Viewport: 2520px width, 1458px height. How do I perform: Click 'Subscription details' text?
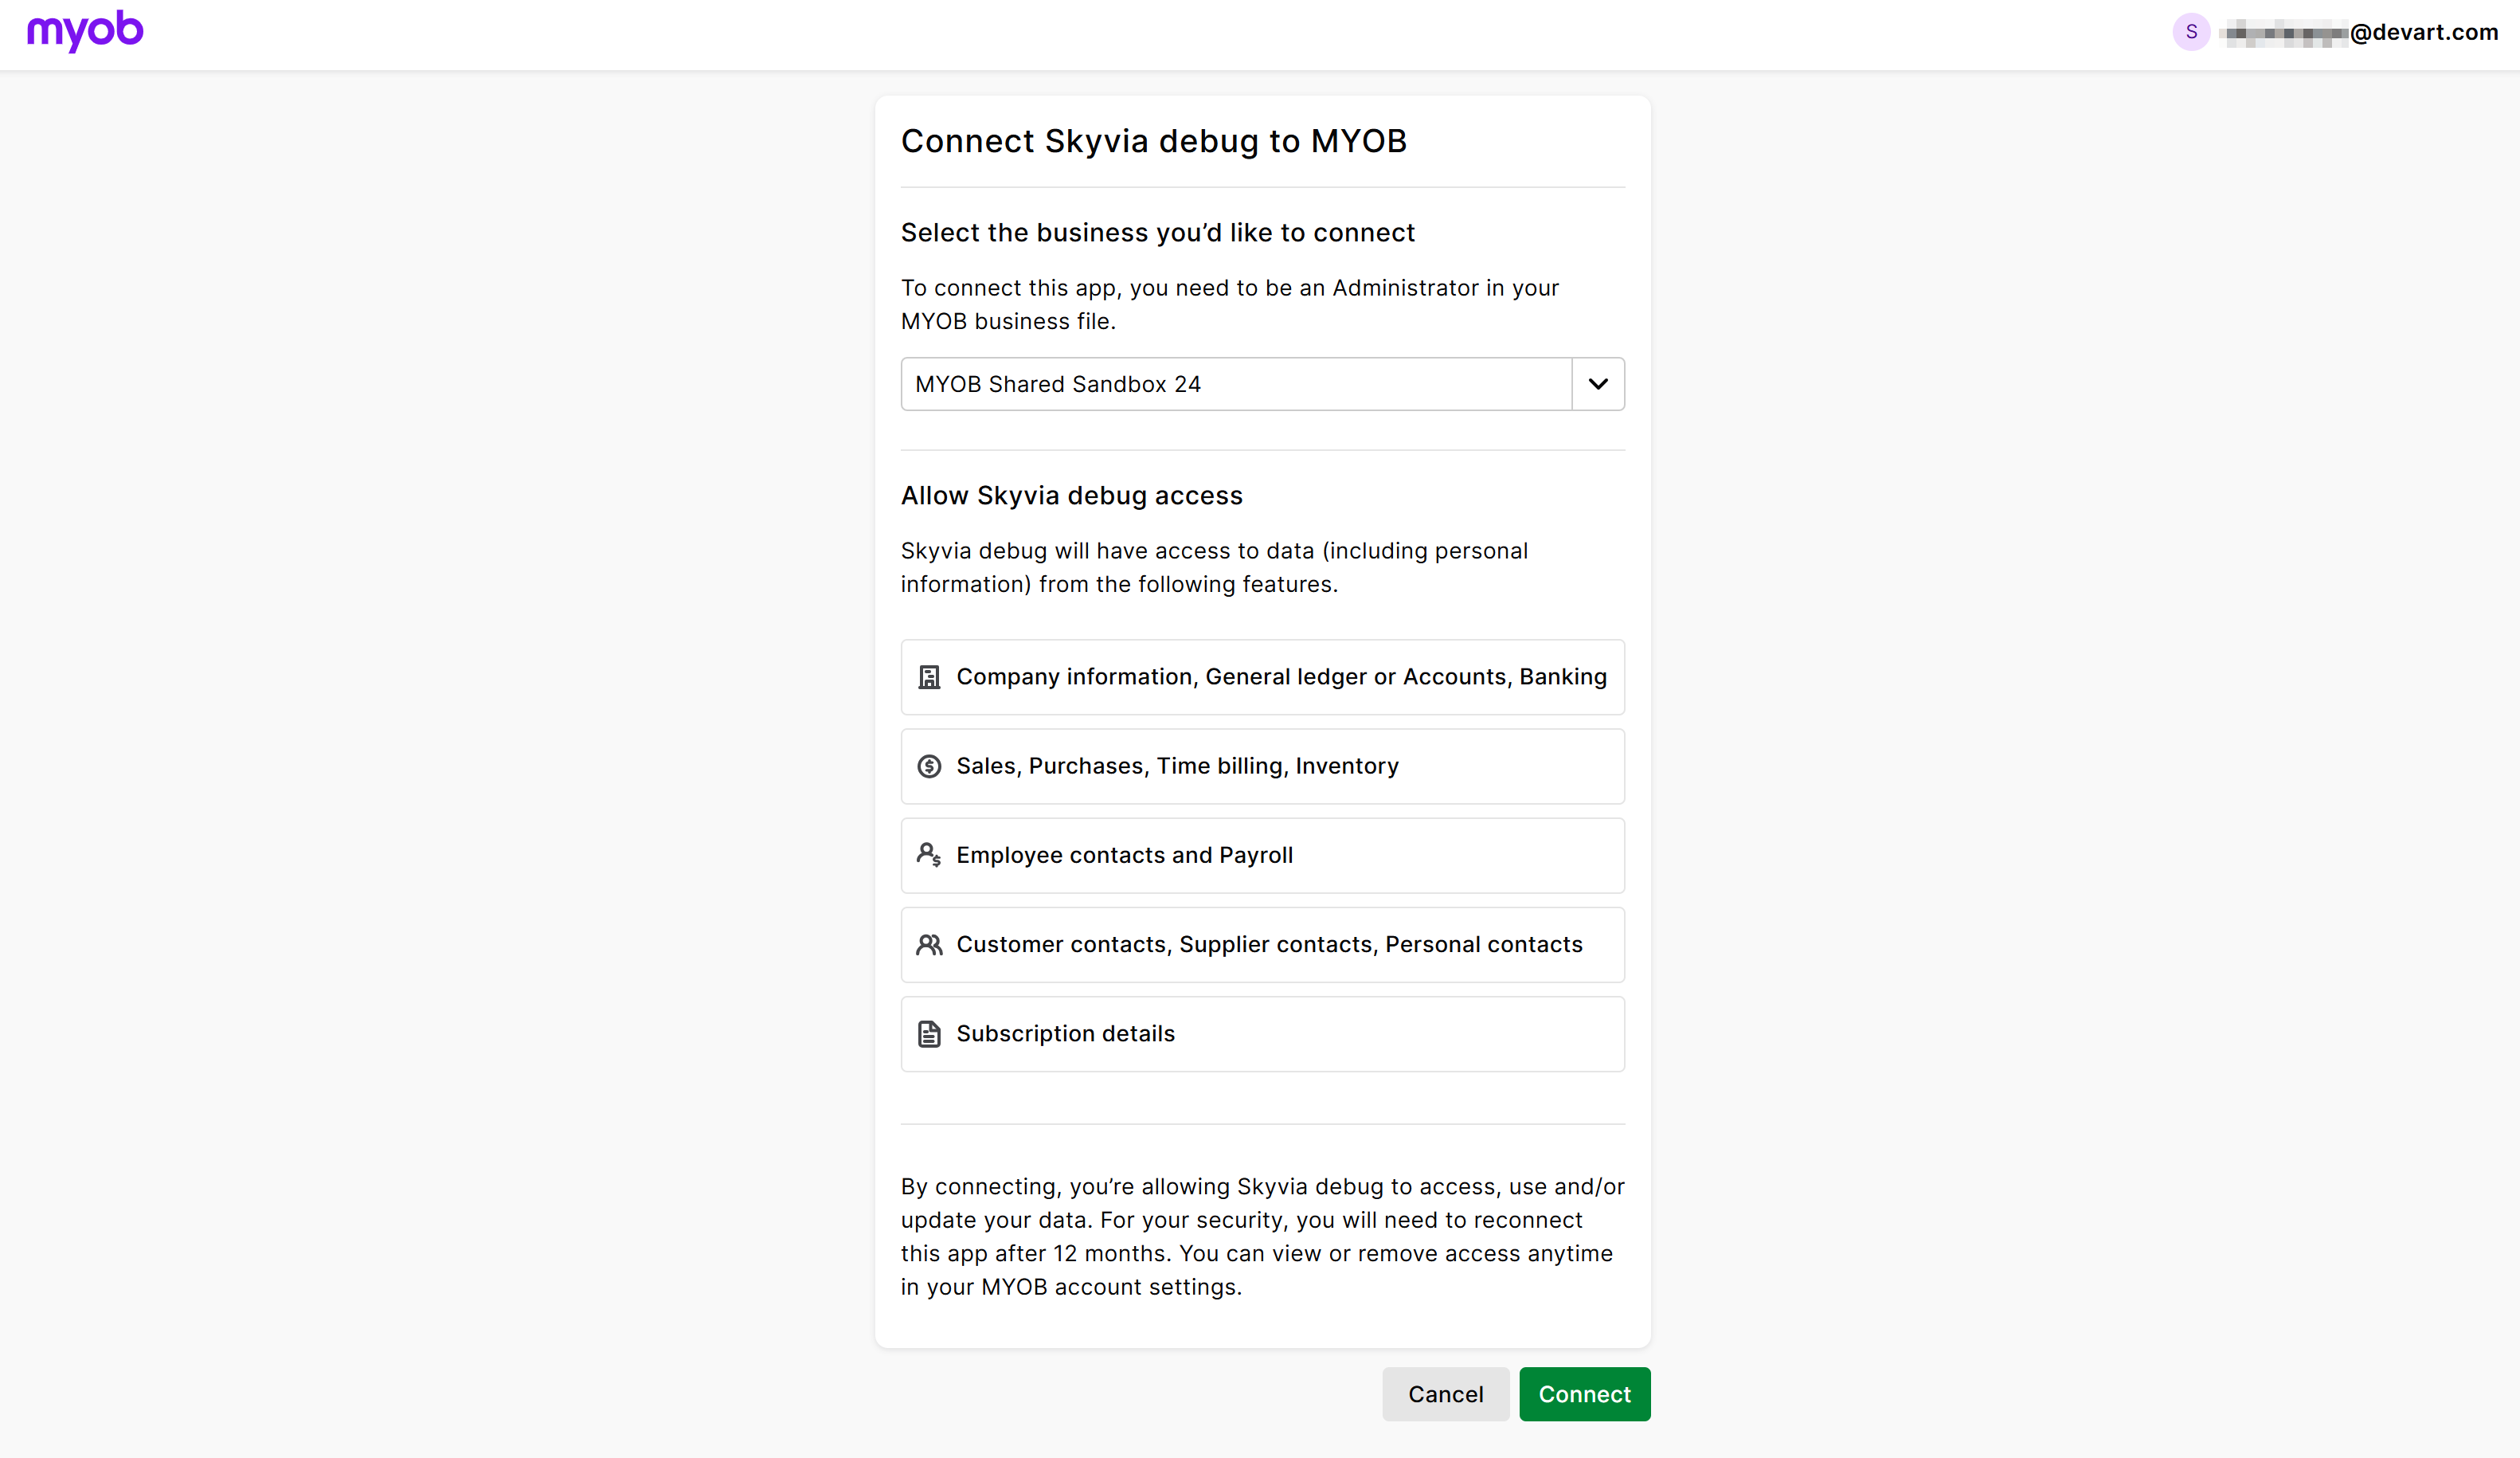coord(1065,1033)
